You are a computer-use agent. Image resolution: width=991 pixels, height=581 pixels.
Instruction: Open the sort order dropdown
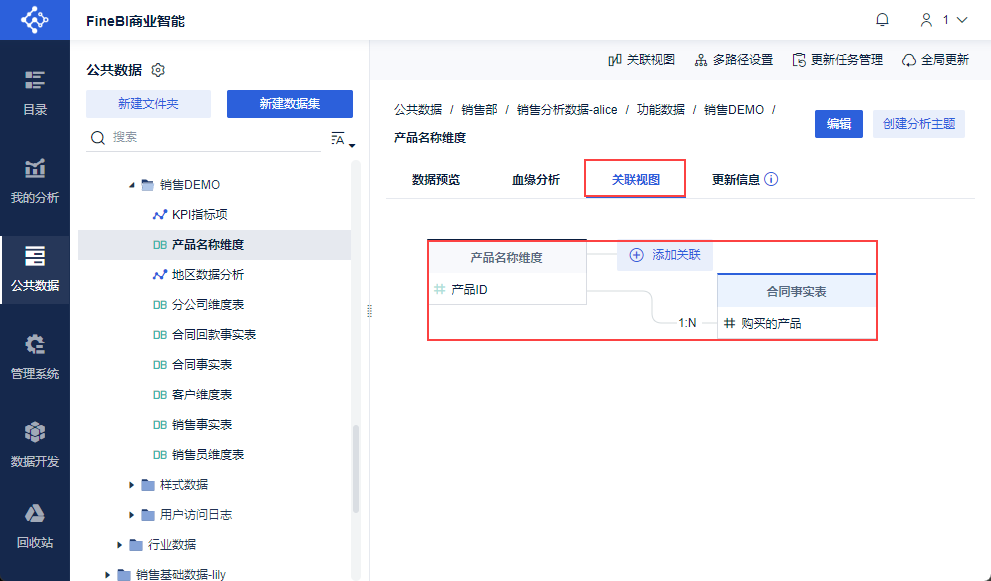(x=343, y=140)
